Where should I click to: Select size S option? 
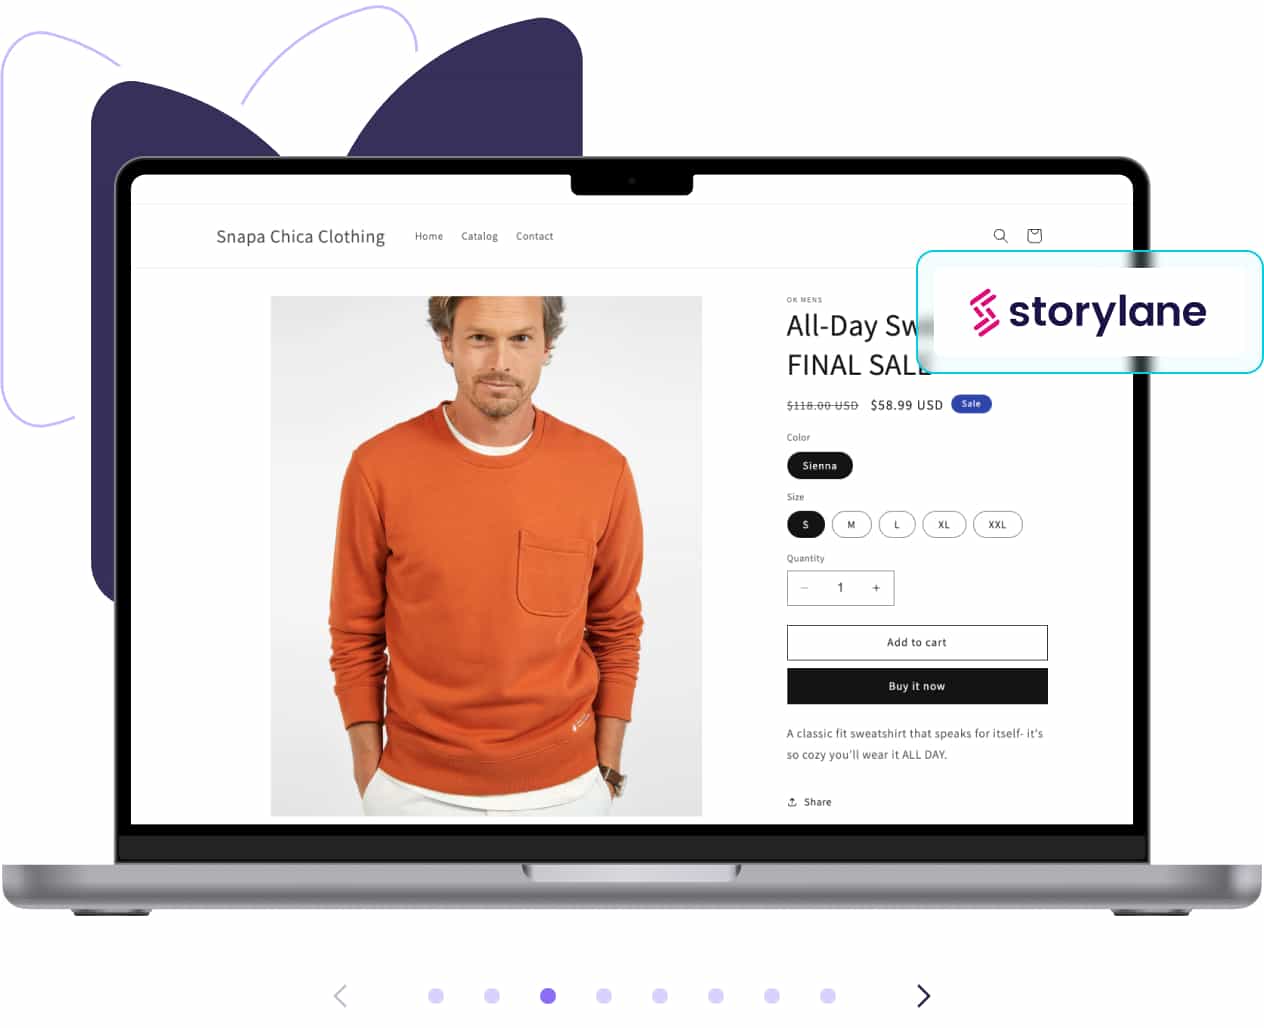pyautogui.click(x=806, y=525)
